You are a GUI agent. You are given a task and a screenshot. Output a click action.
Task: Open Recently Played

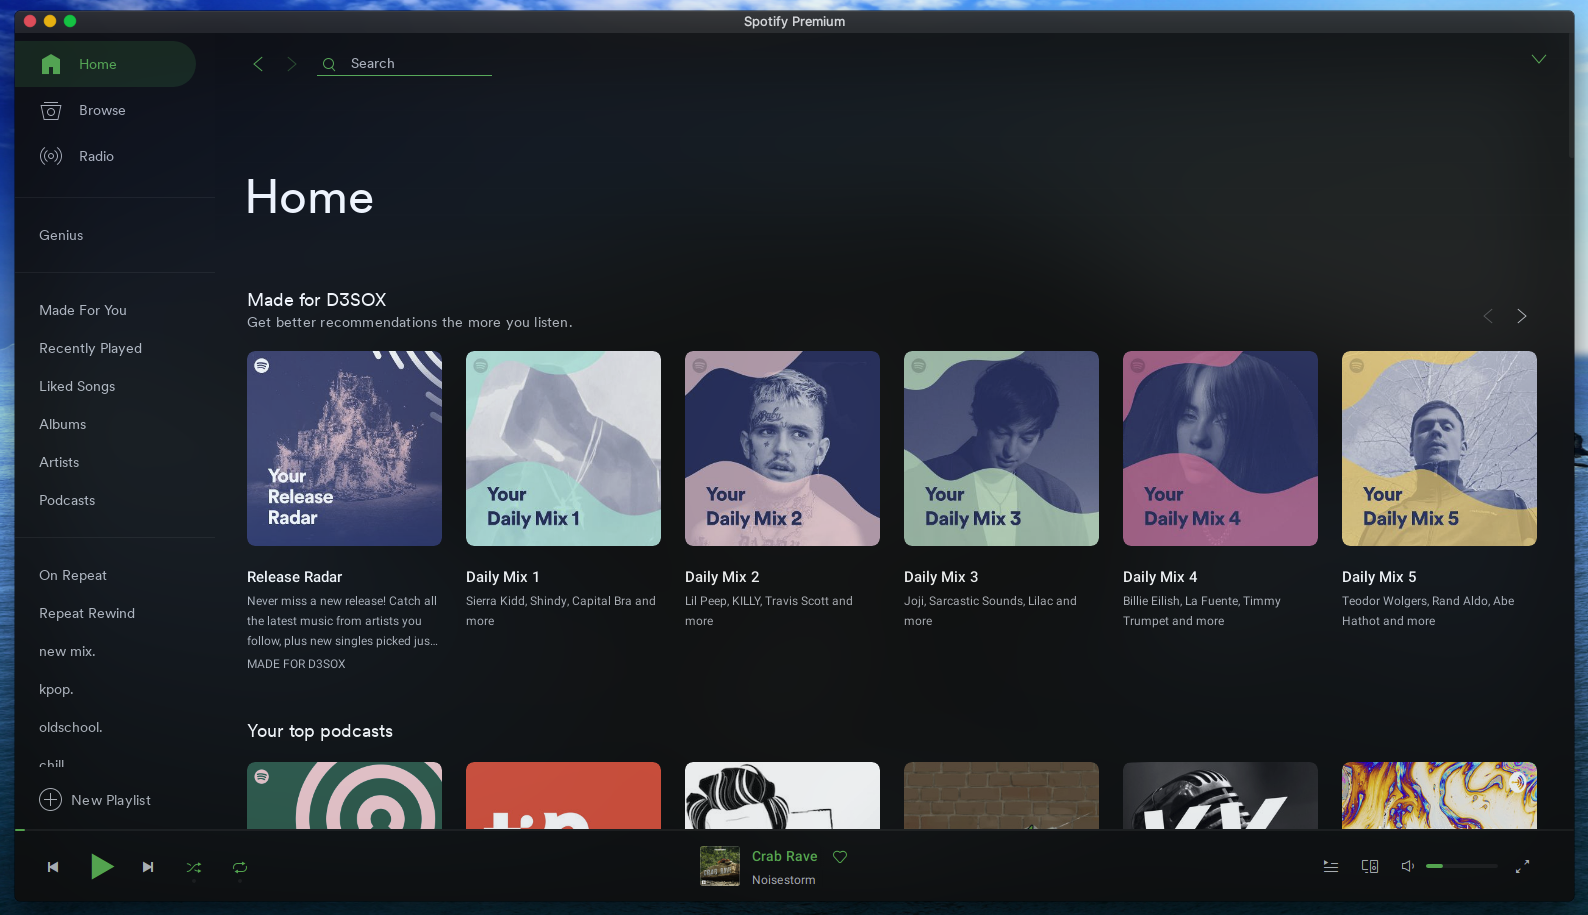pos(90,348)
